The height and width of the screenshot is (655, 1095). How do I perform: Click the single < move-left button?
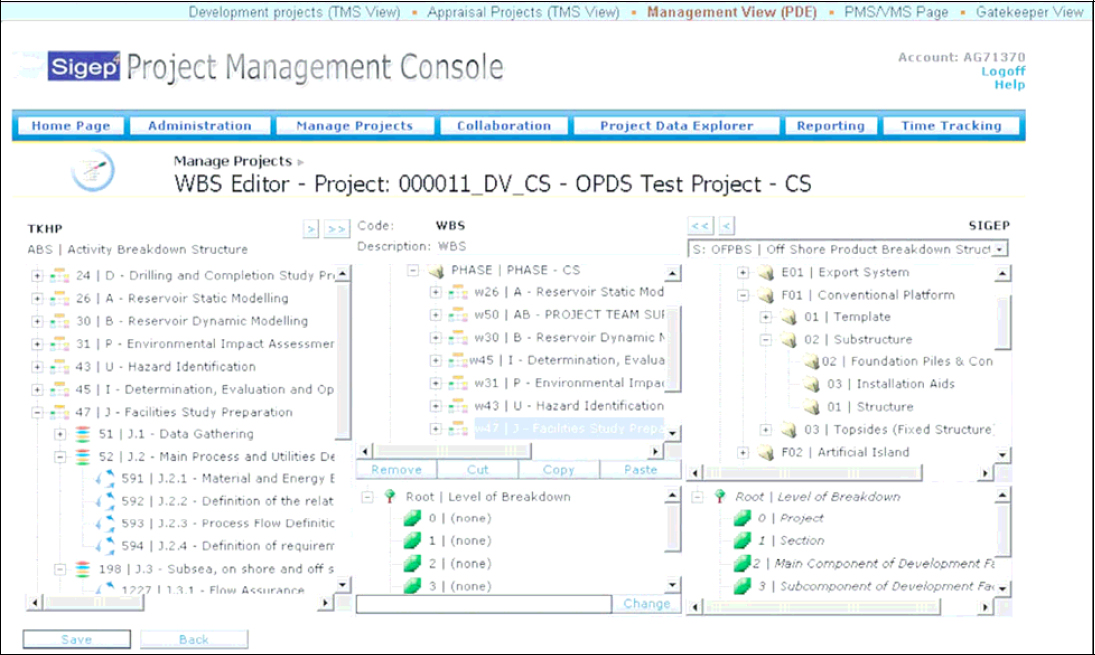tap(726, 226)
